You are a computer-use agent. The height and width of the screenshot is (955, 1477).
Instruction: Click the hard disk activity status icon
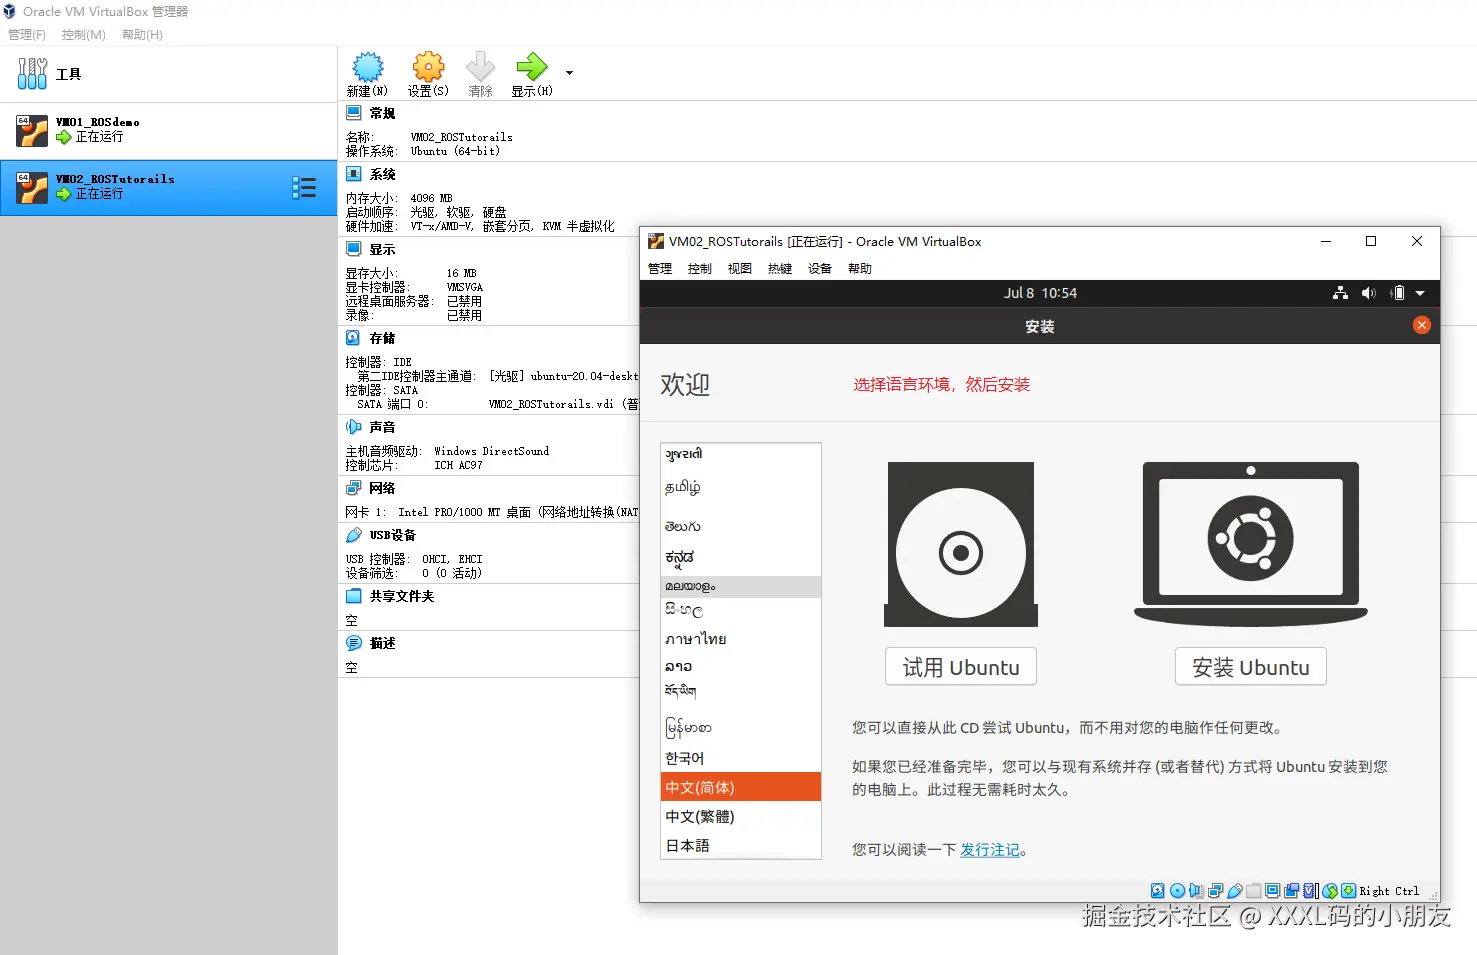point(1157,890)
